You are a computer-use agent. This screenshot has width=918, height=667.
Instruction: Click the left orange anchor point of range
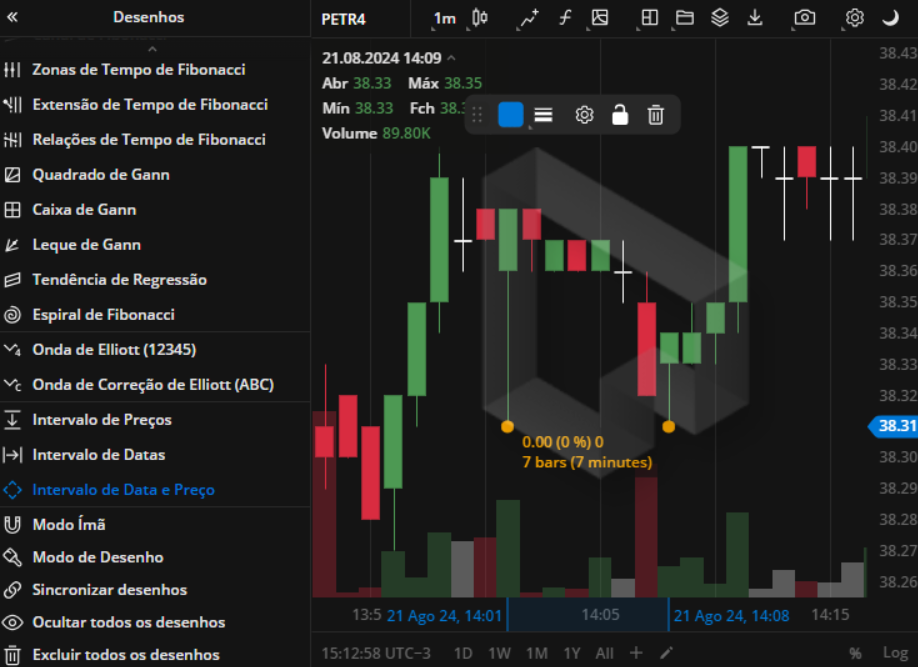click(x=508, y=426)
